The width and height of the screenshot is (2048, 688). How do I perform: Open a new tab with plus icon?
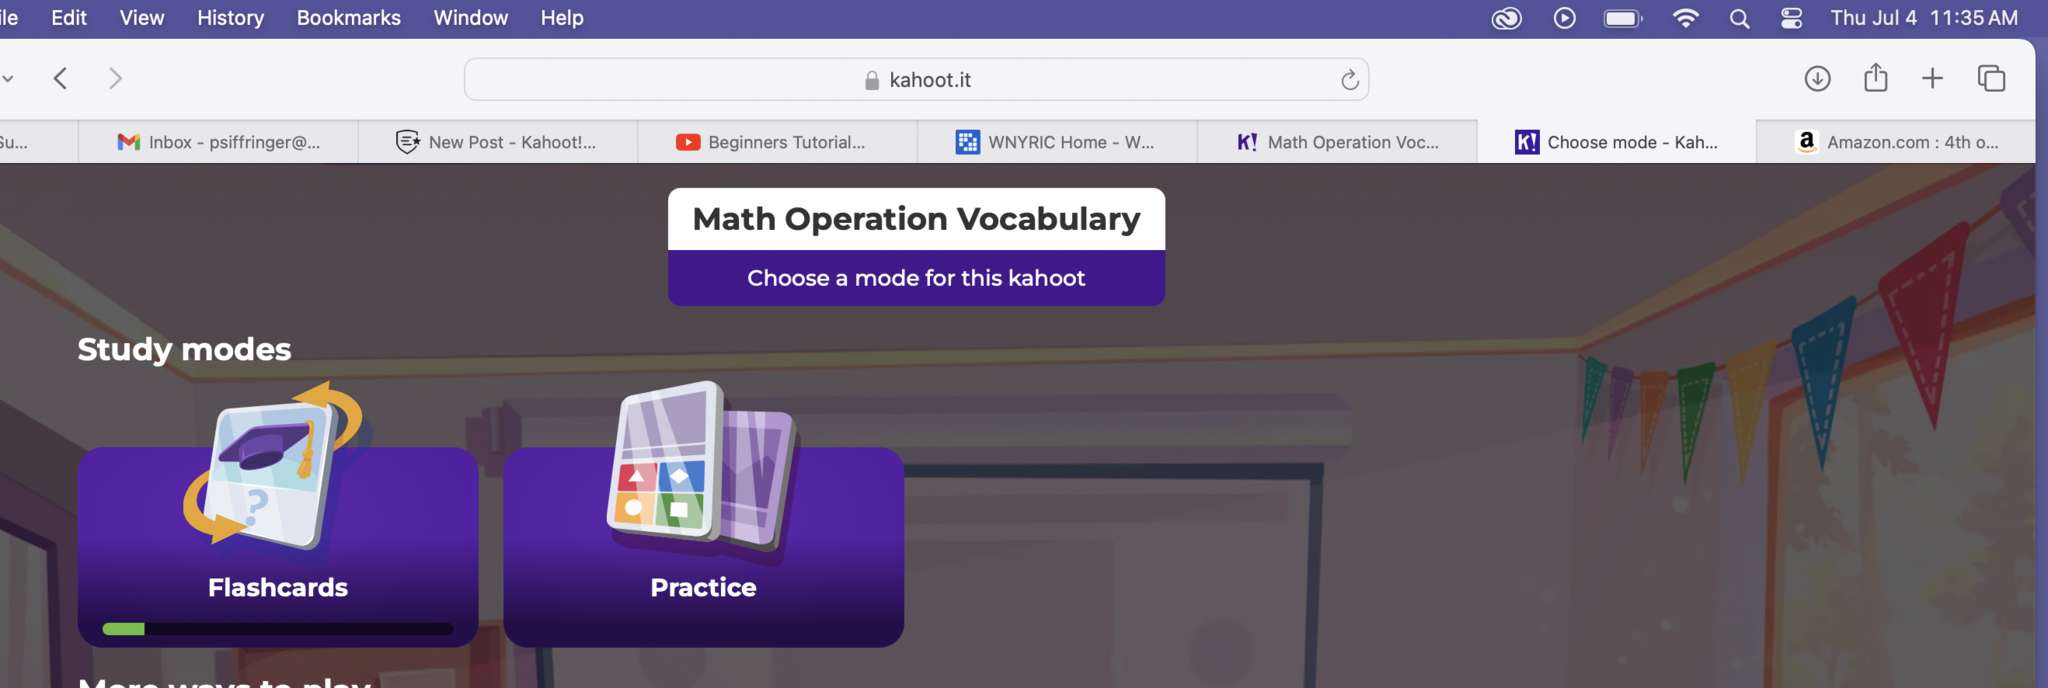click(x=1932, y=79)
